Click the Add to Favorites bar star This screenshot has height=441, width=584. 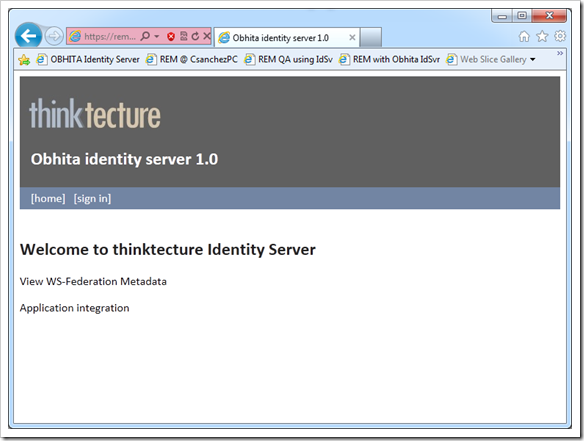[x=24, y=60]
